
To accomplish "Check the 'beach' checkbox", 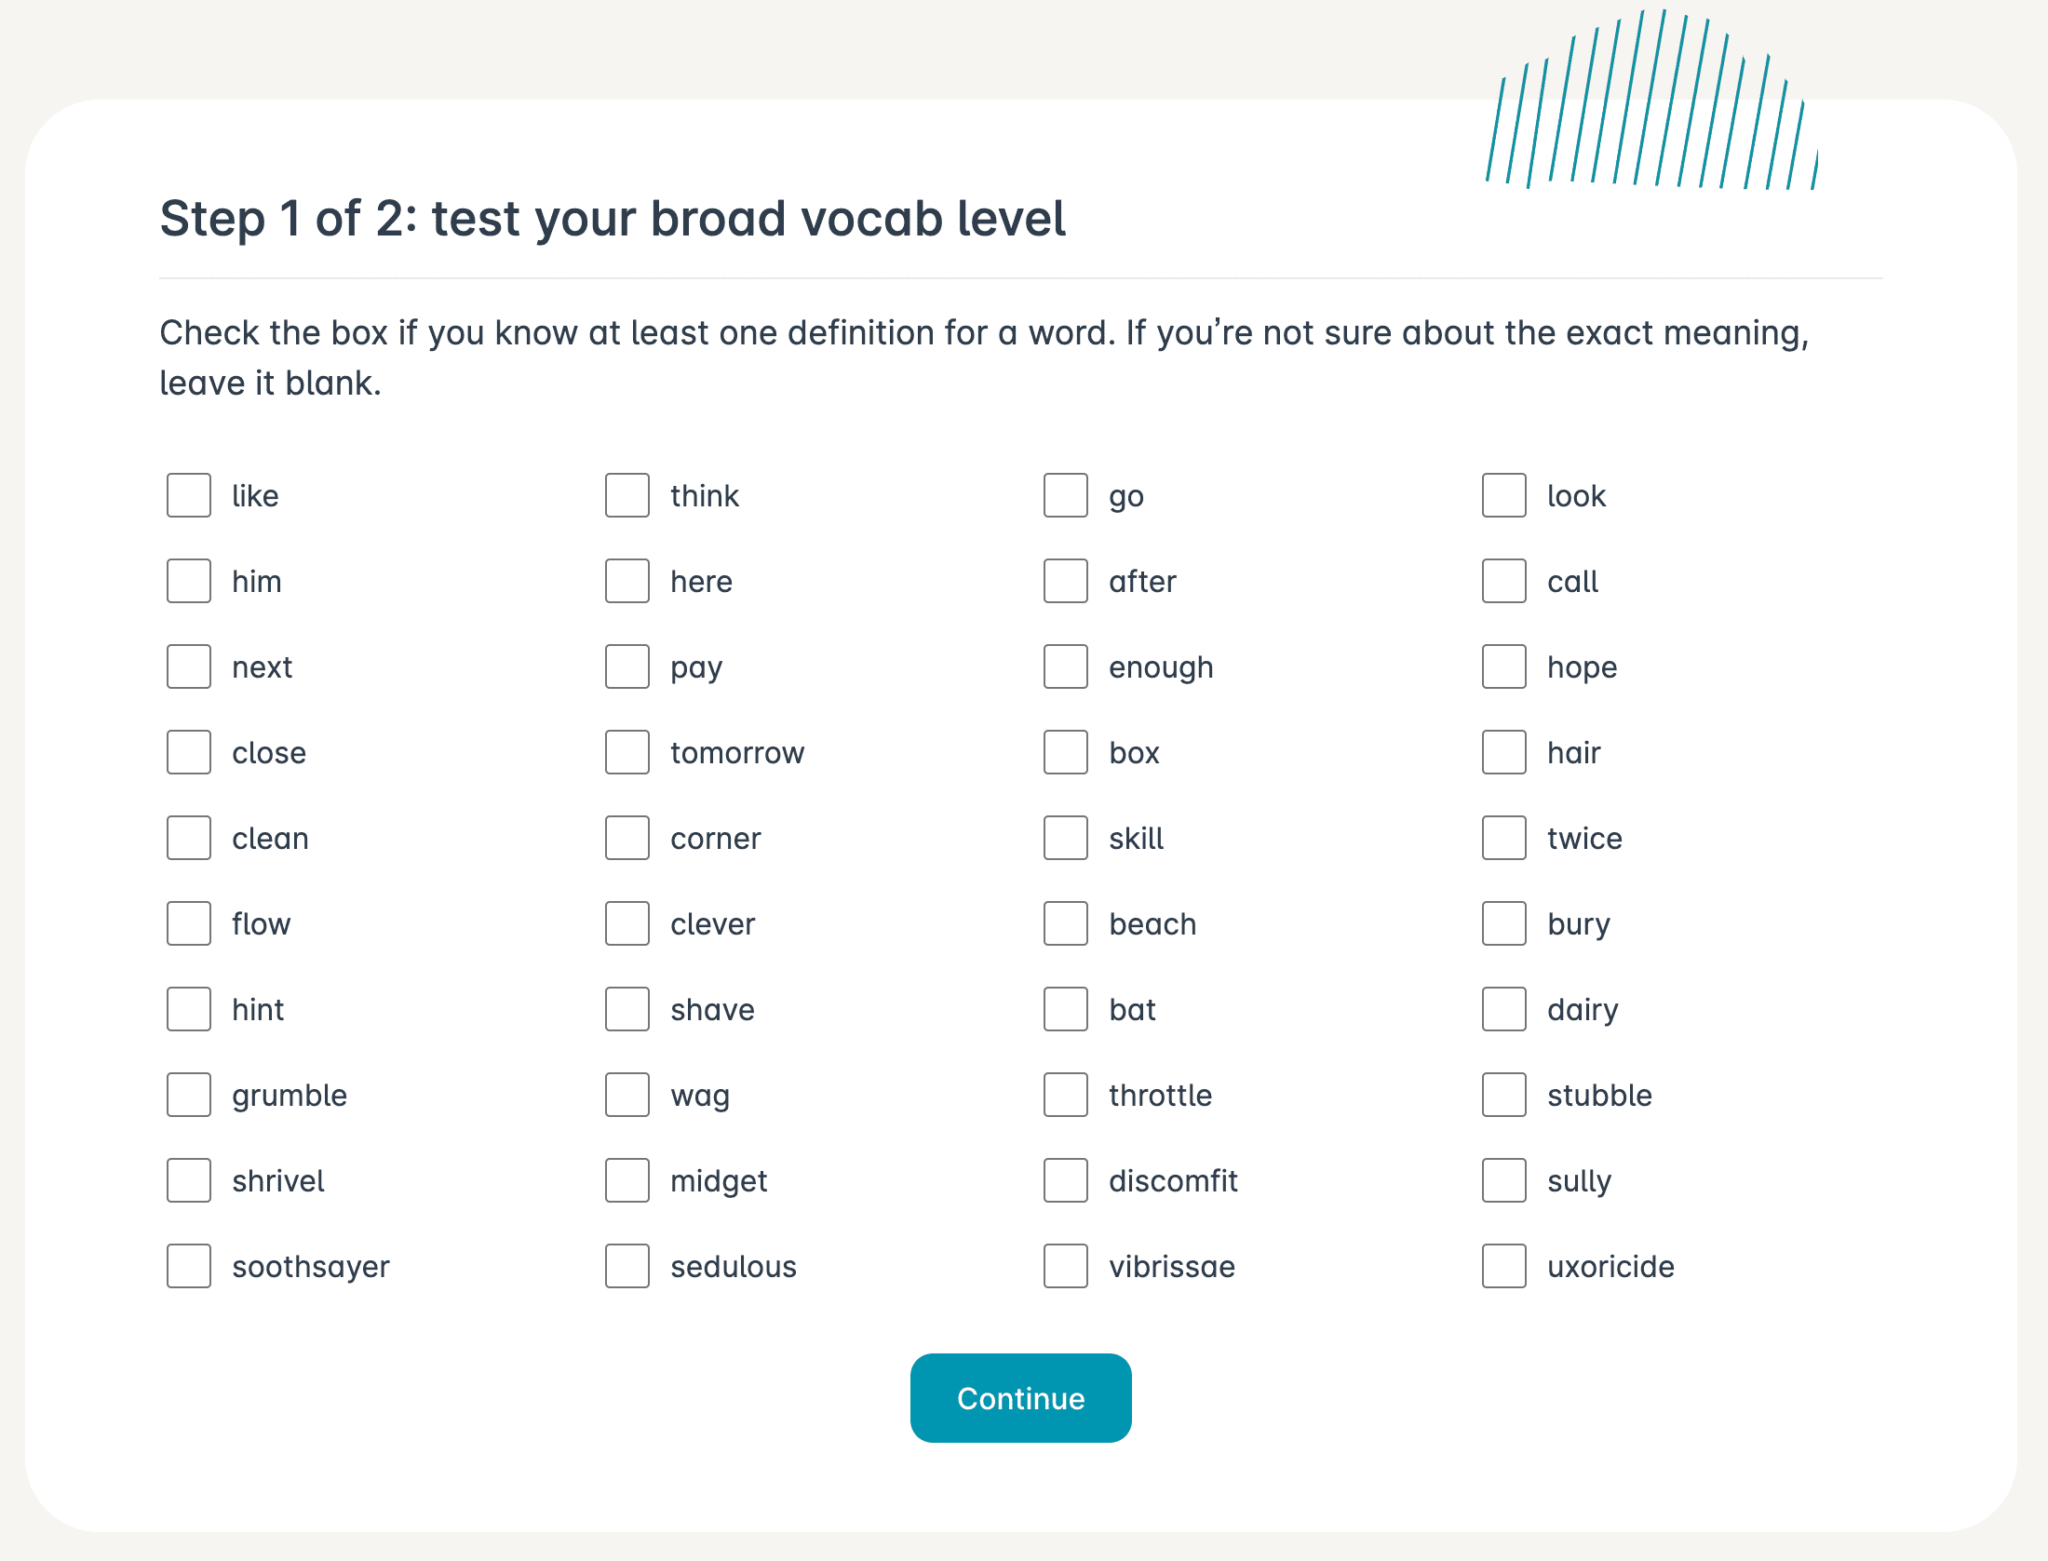I will tap(1065, 924).
